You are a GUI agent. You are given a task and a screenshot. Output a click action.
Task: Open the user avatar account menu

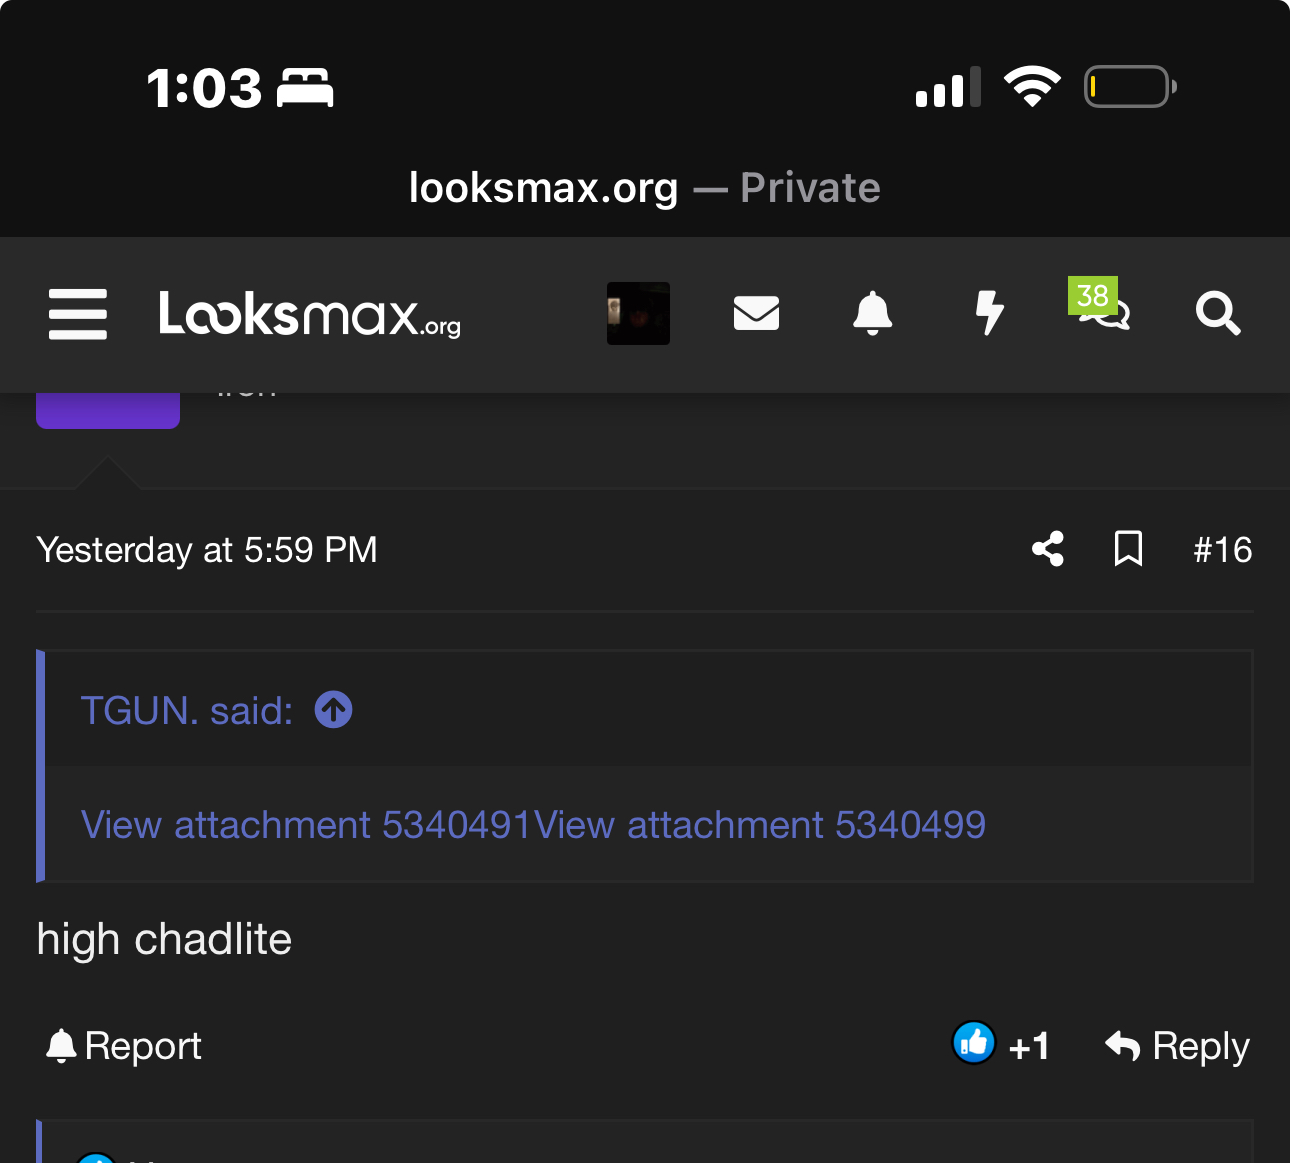pos(638,313)
